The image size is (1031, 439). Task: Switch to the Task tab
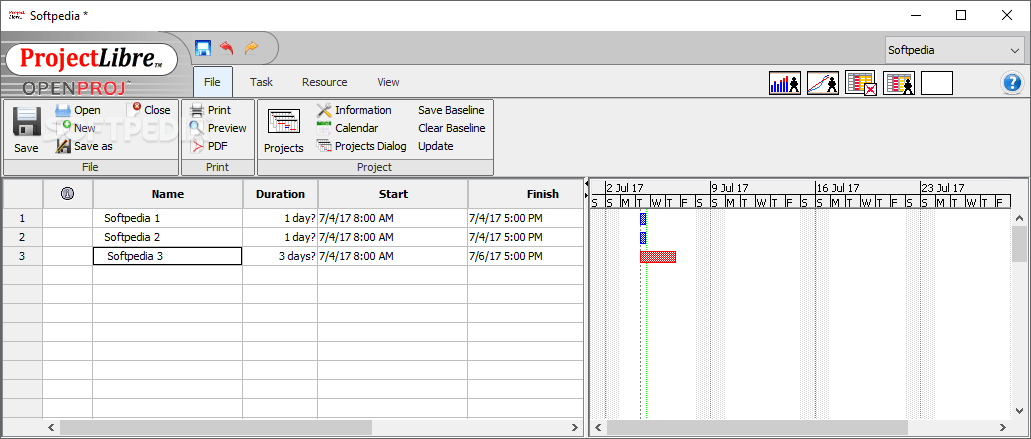[261, 82]
